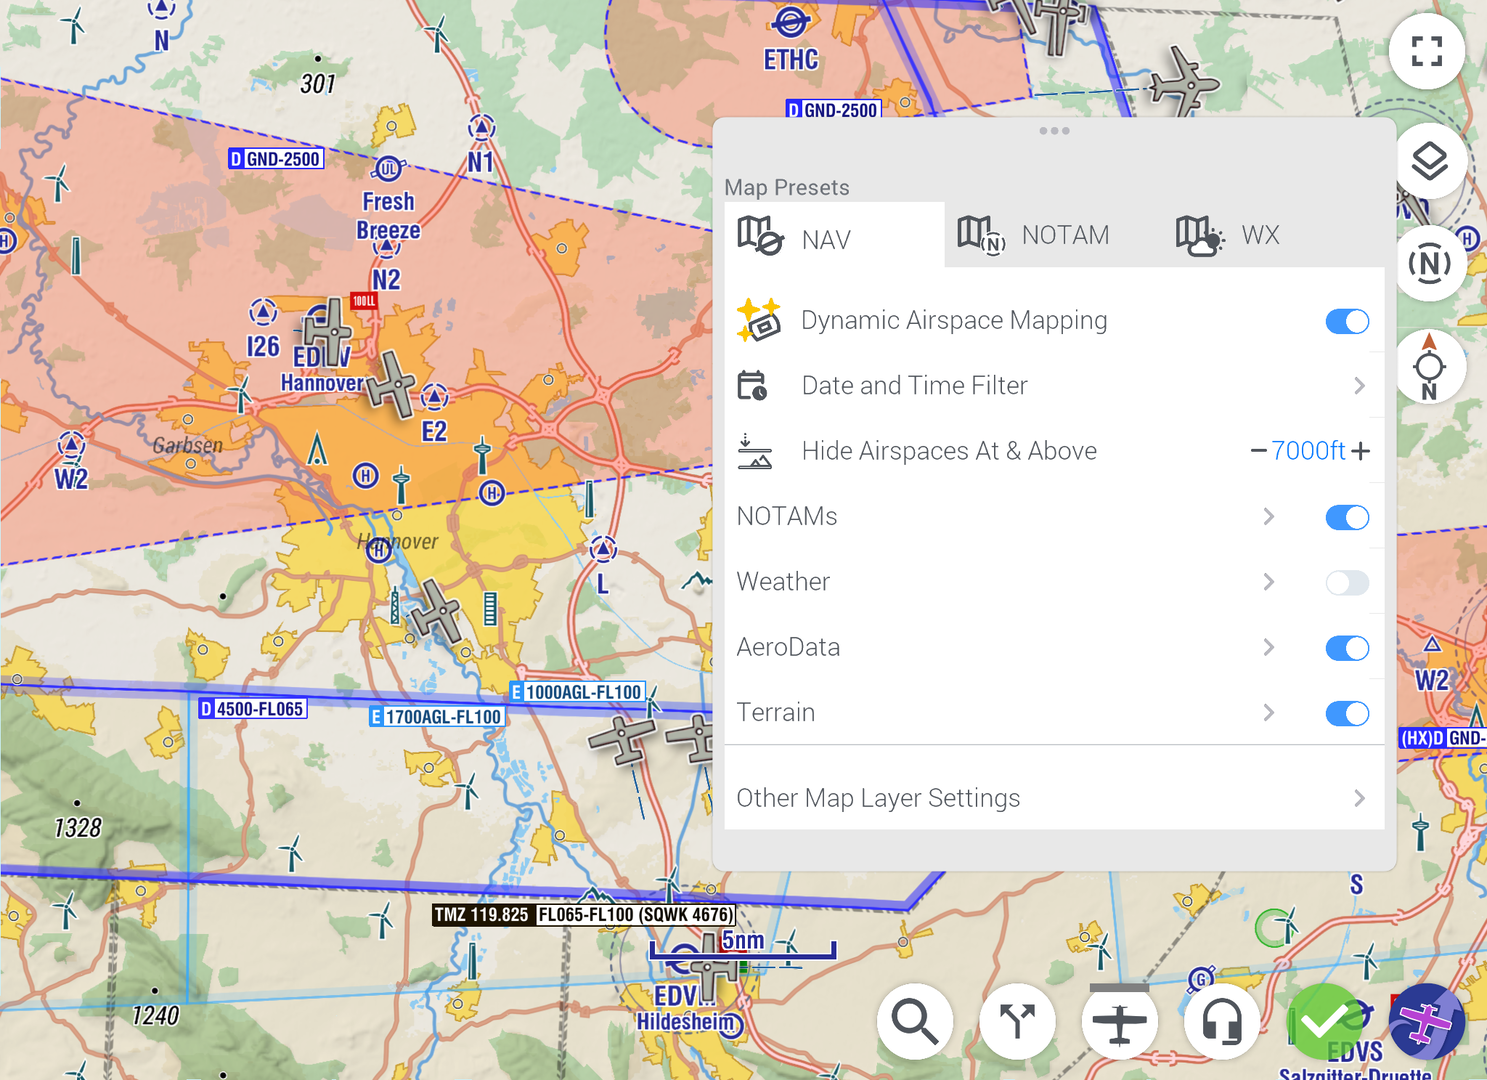
Task: Open Date and Time Filter chevron
Action: [x=1359, y=386]
